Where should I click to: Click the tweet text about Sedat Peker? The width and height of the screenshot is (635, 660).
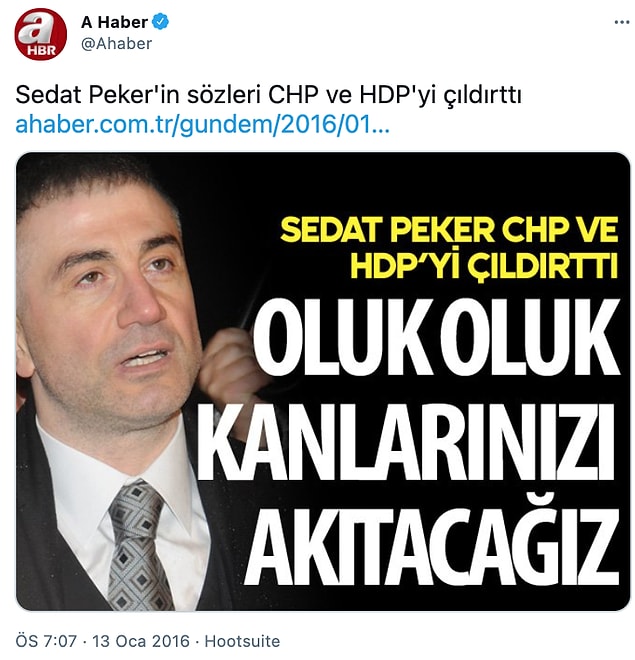[x=268, y=95]
